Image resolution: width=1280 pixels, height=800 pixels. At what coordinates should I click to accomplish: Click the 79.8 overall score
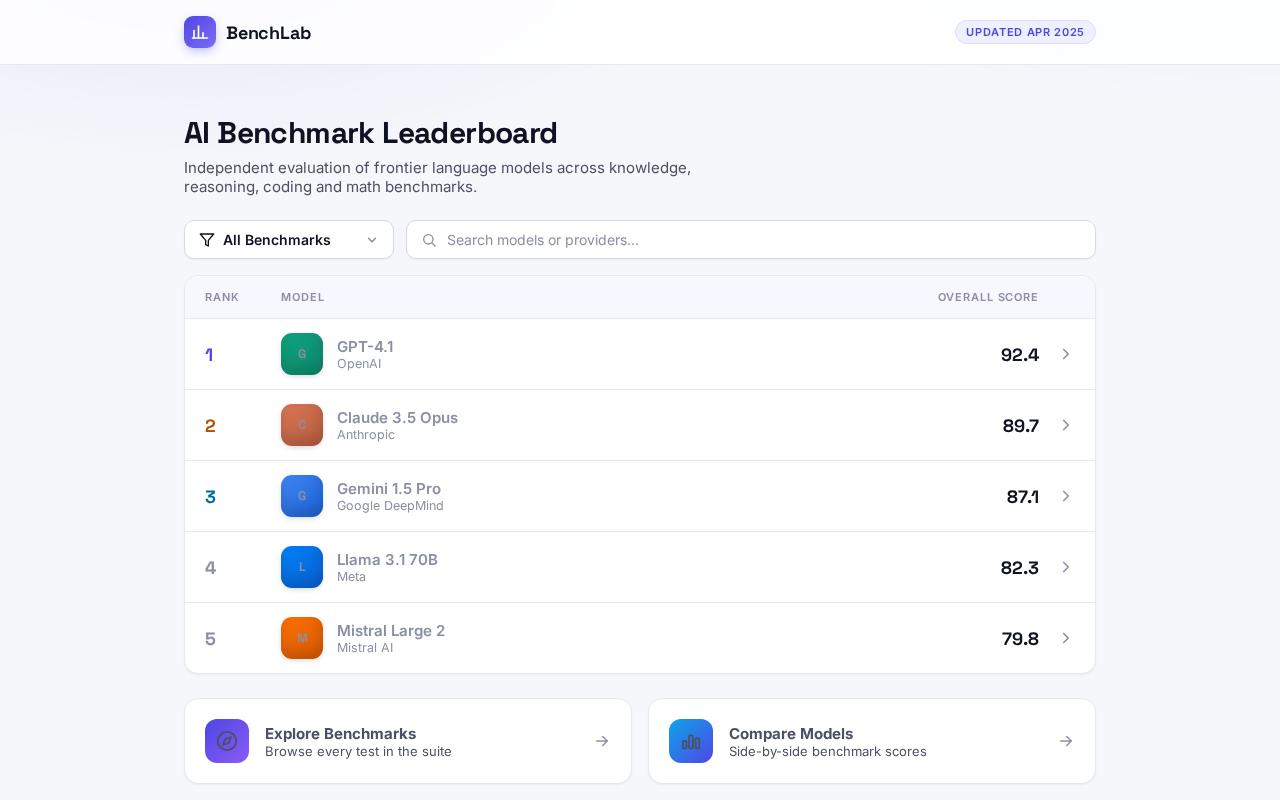point(1020,639)
